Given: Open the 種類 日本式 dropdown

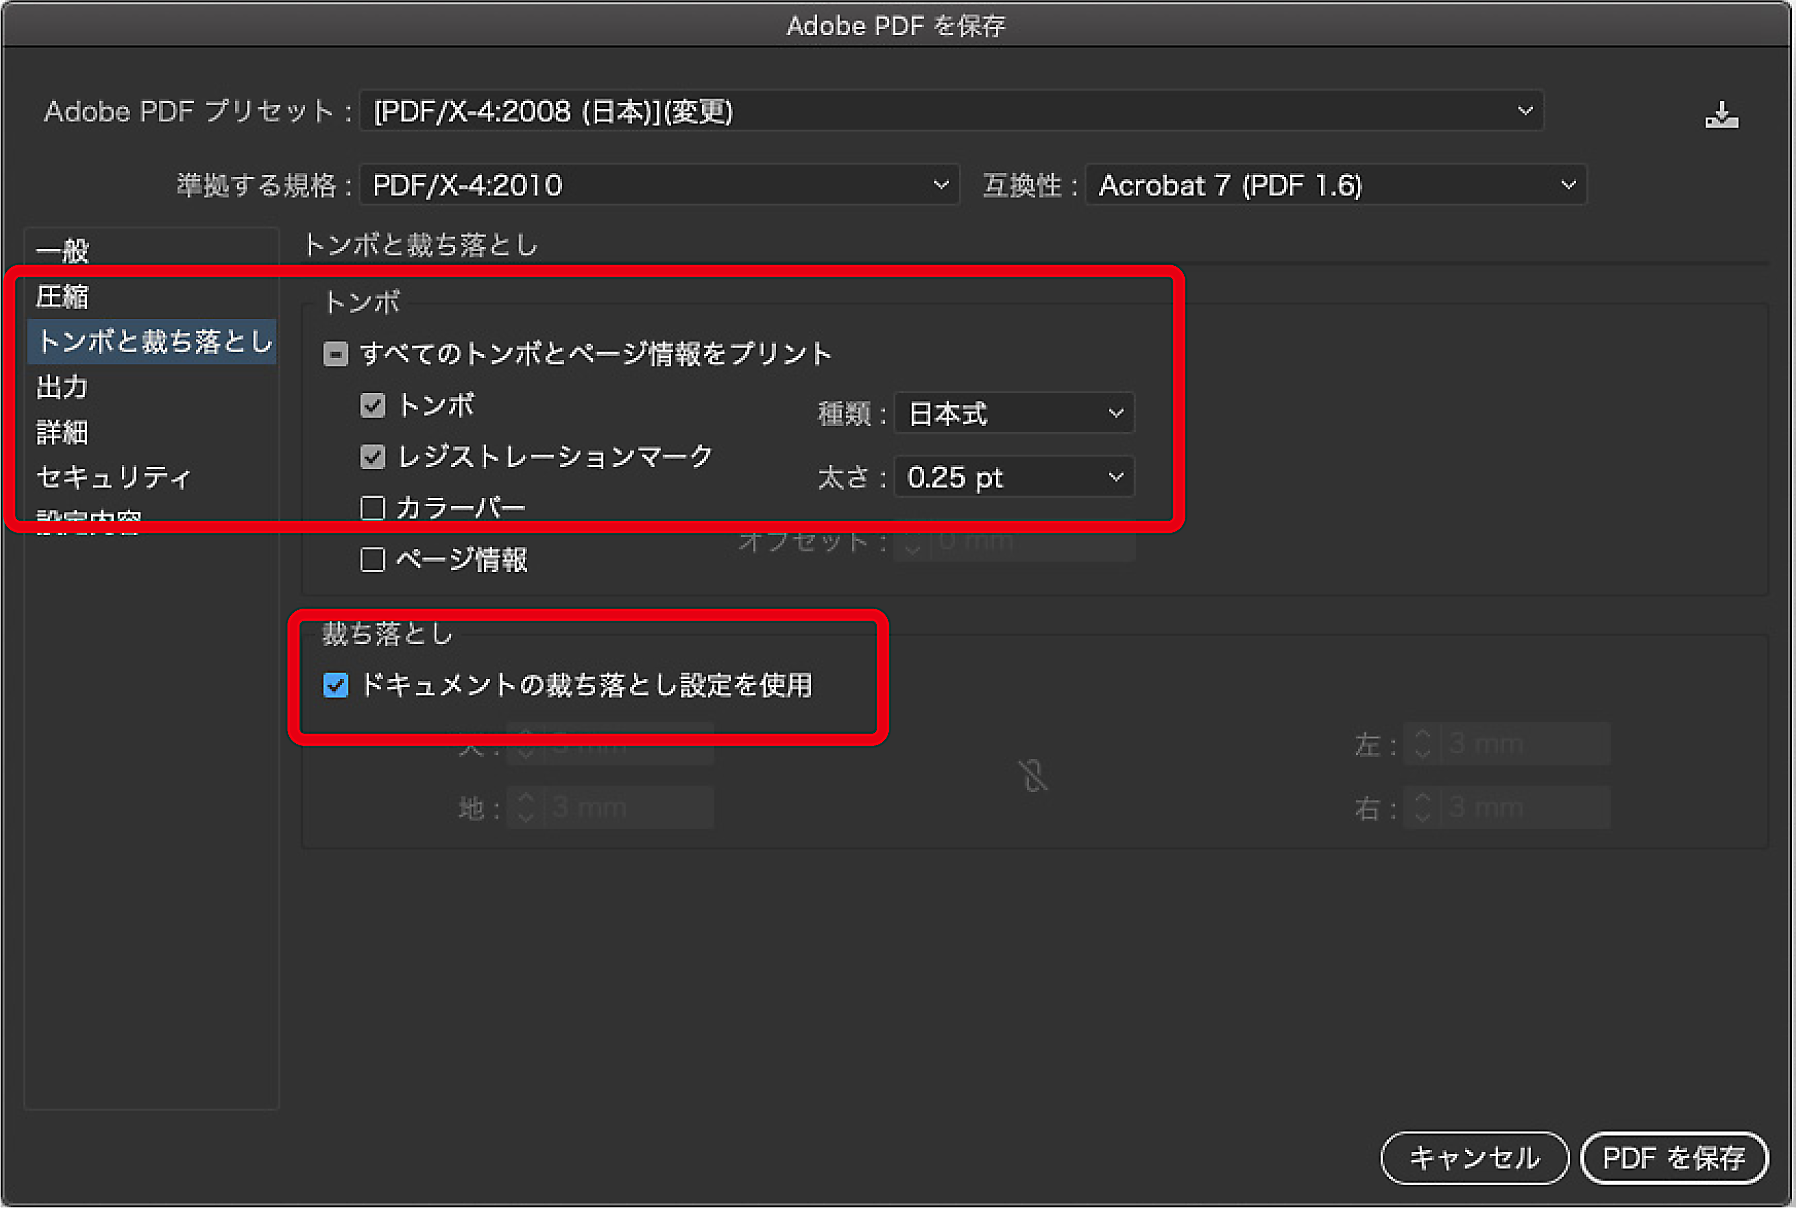Looking at the screenshot, I should coord(1013,413).
